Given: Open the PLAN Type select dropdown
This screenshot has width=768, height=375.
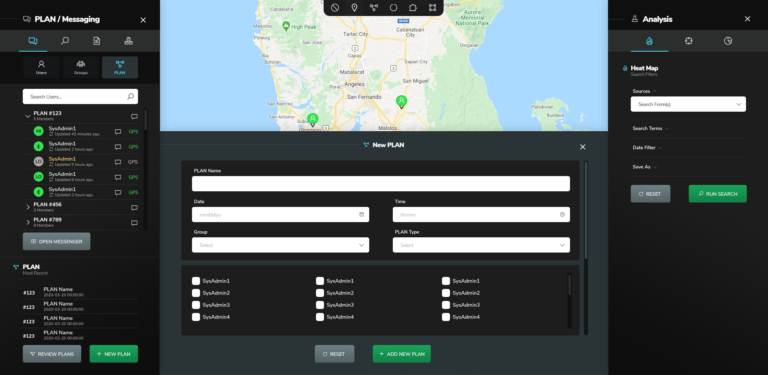Looking at the screenshot, I should tap(481, 245).
